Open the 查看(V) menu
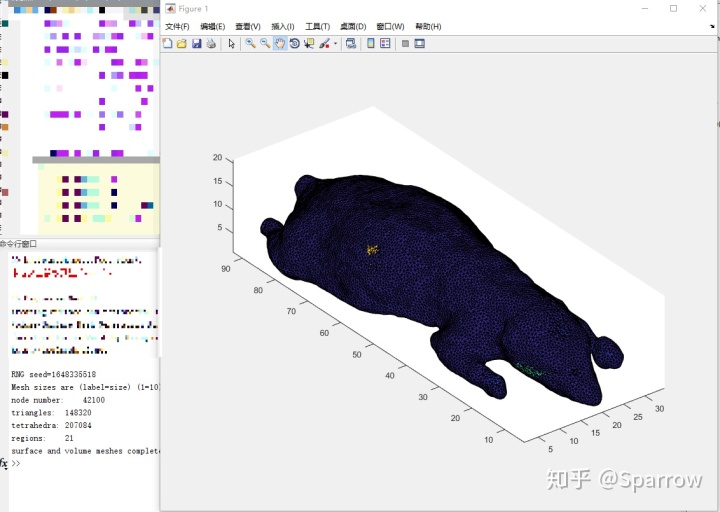The width and height of the screenshot is (720, 512). pyautogui.click(x=248, y=27)
